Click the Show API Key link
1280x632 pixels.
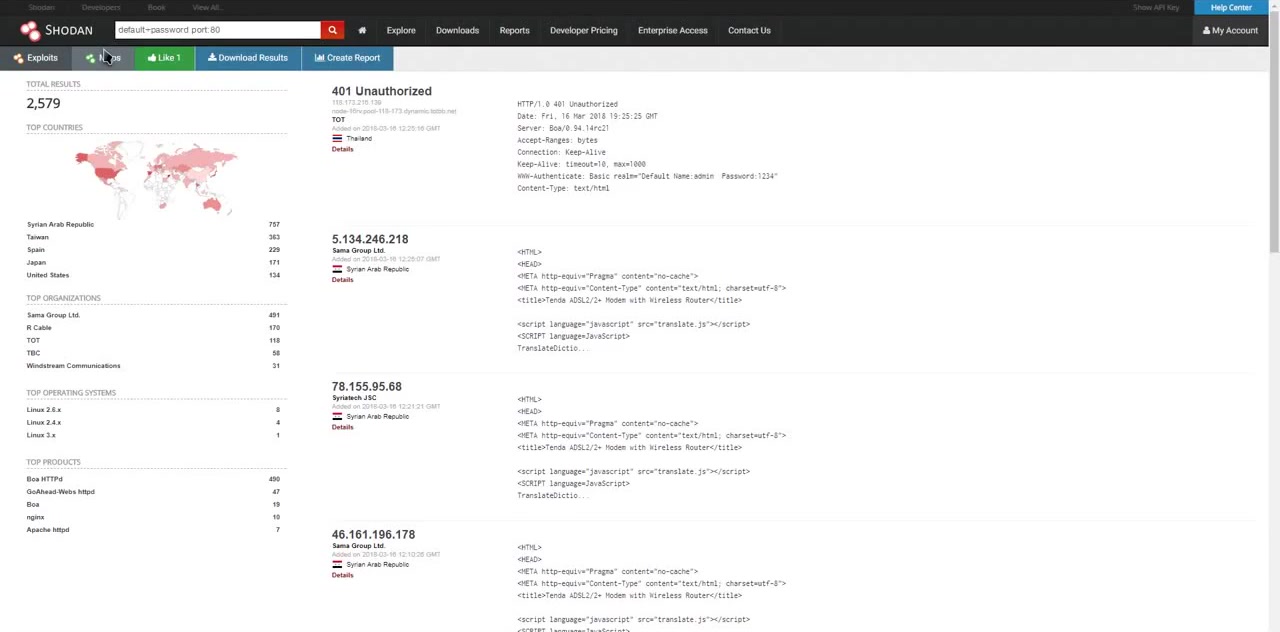(1155, 7)
